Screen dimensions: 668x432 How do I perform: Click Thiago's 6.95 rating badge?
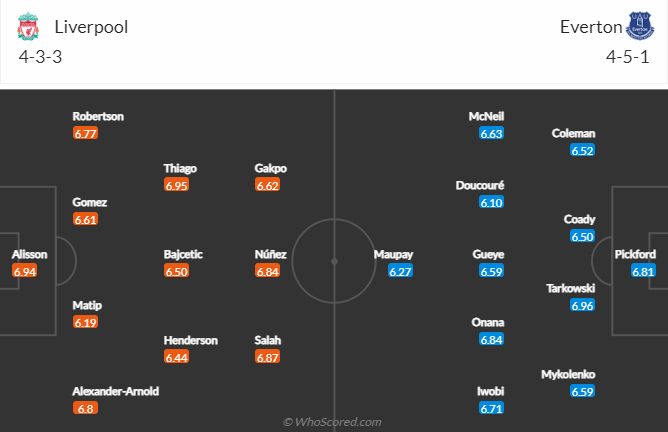pos(177,185)
